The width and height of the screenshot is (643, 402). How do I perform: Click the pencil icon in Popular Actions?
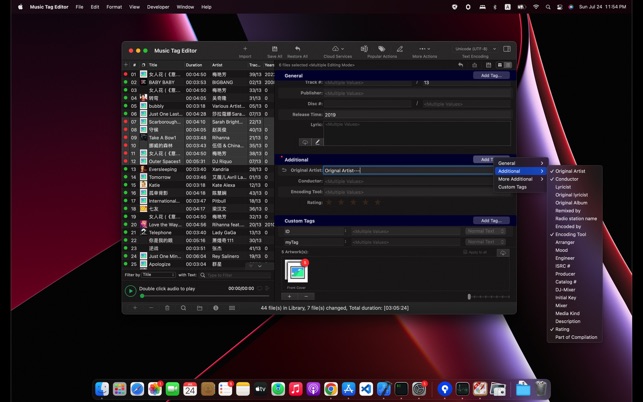tap(400, 49)
